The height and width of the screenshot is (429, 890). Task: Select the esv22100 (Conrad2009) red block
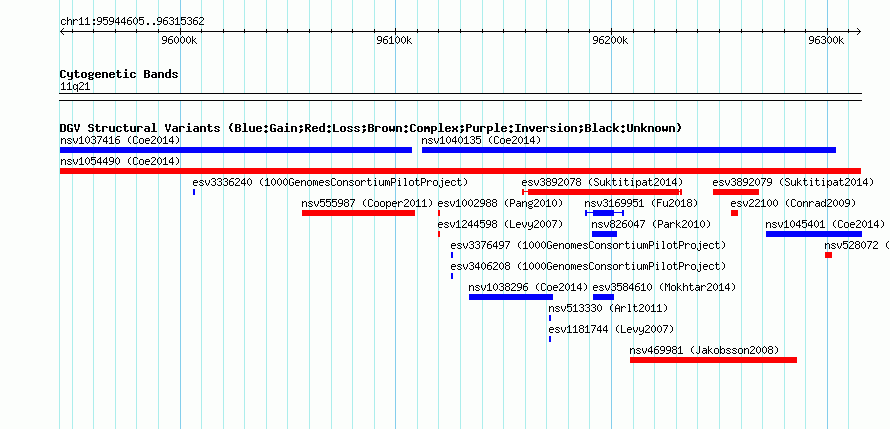(734, 213)
